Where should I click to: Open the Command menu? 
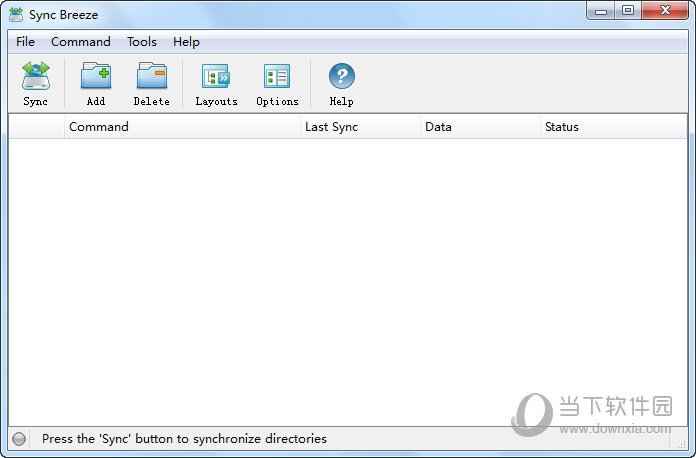81,42
